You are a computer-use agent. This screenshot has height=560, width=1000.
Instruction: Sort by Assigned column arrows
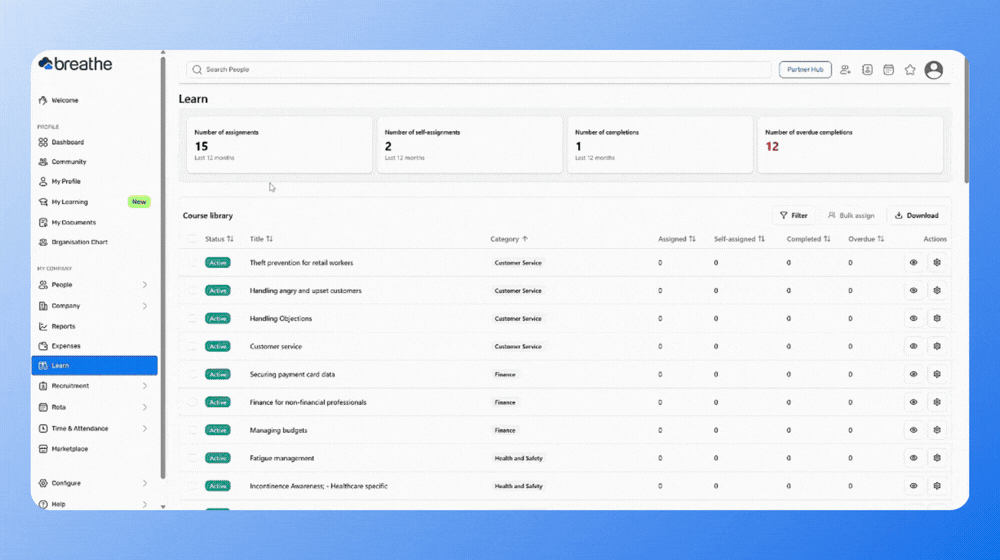click(x=692, y=239)
